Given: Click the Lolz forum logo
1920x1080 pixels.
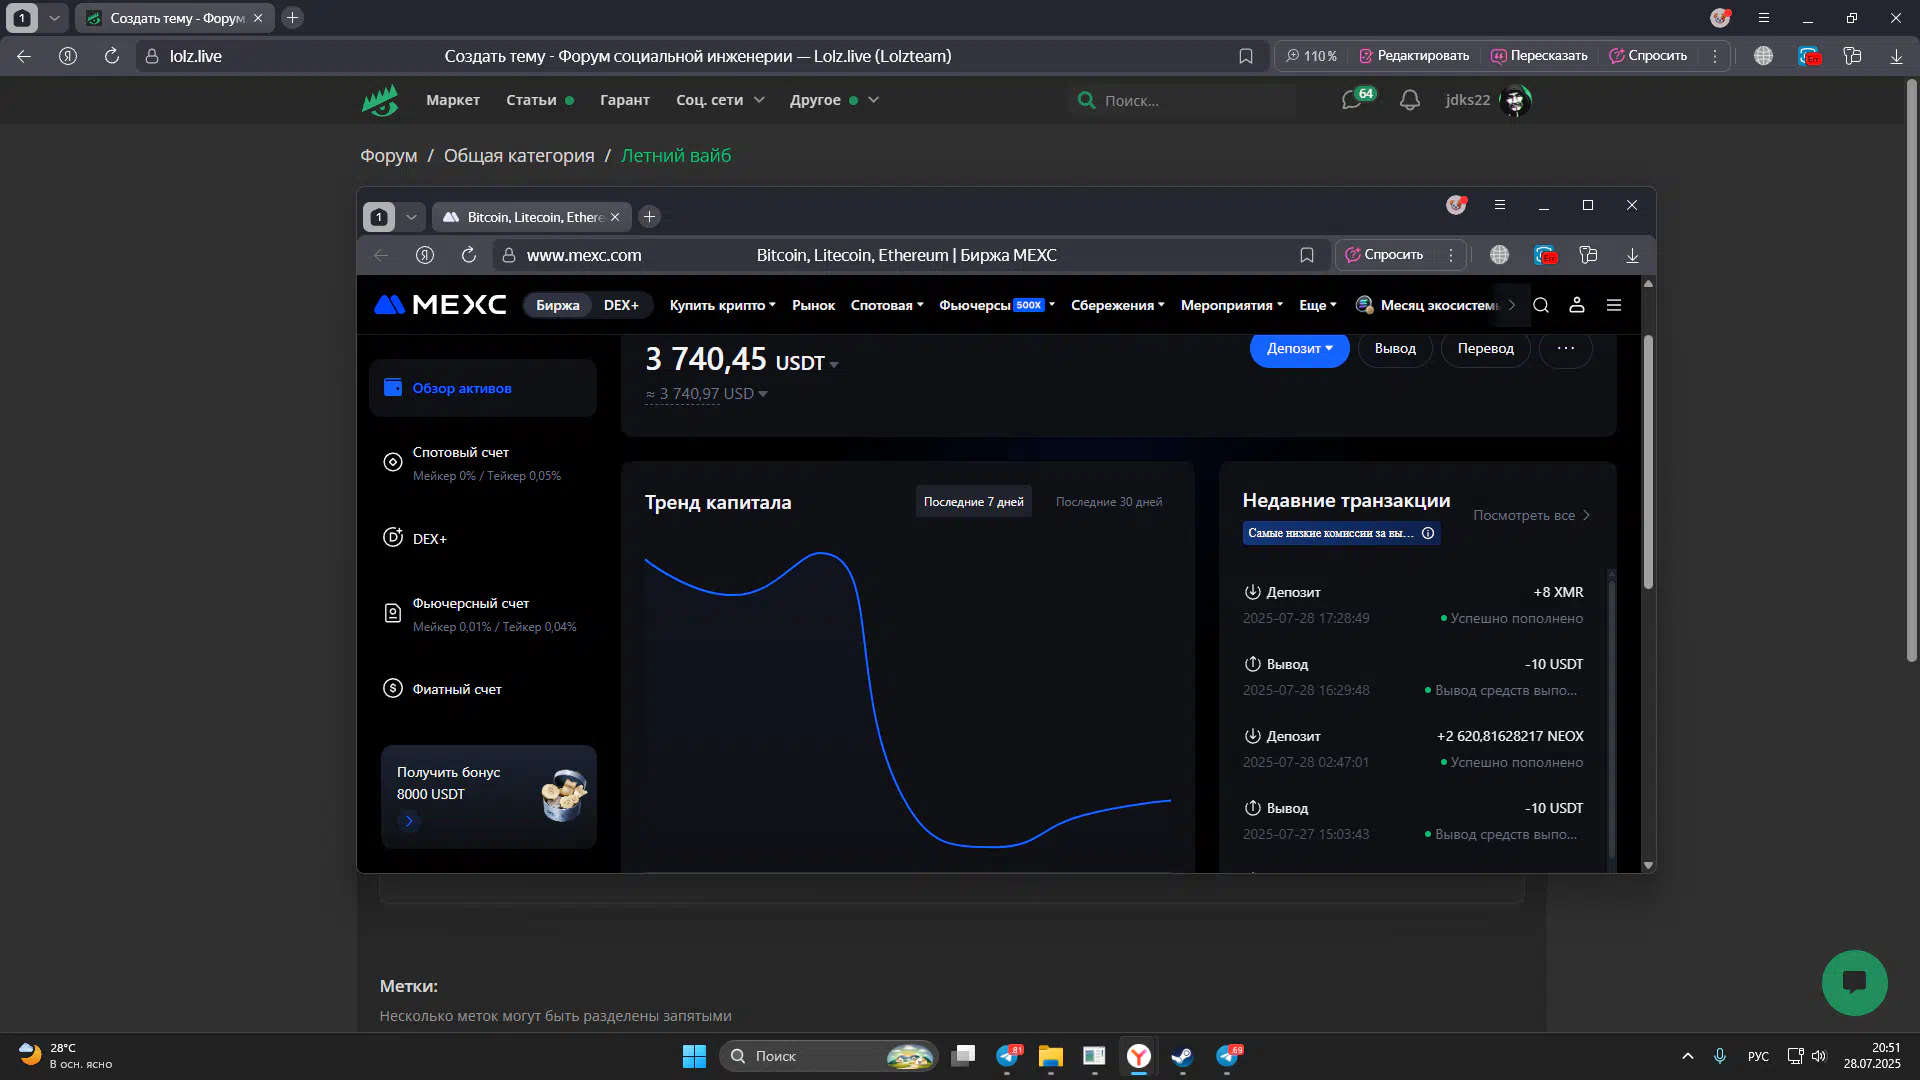Looking at the screenshot, I should 380,100.
